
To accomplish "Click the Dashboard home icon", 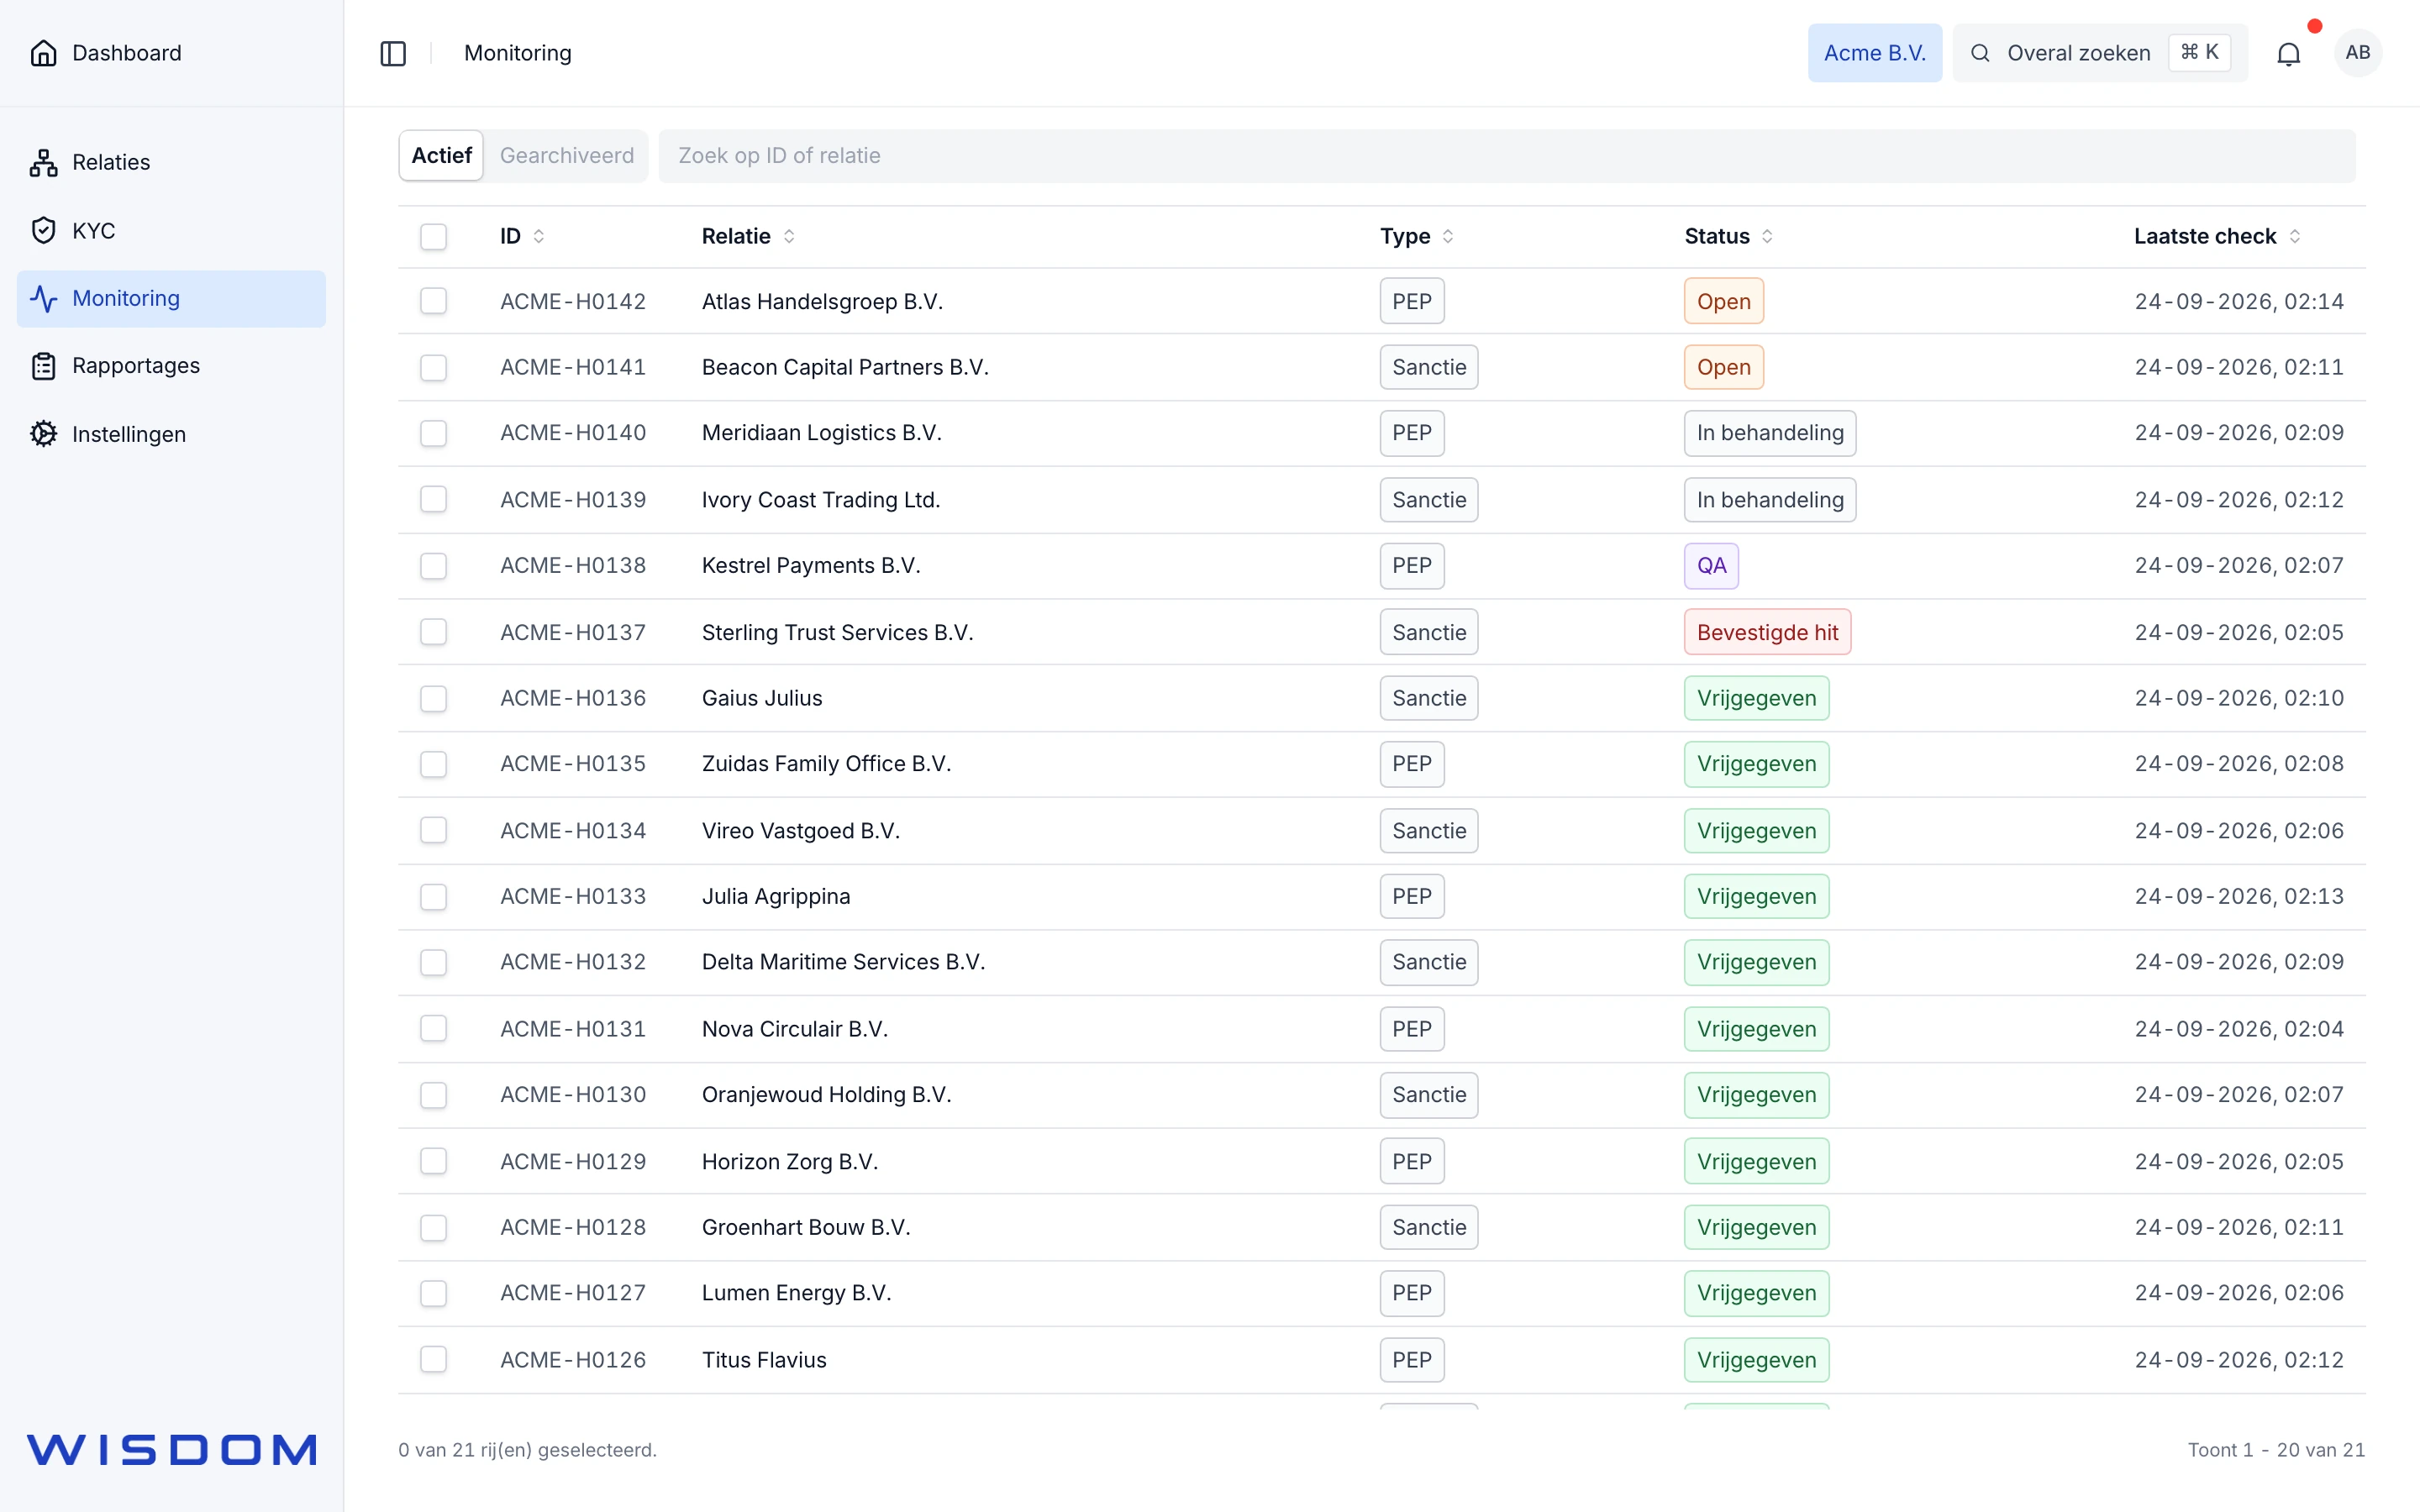I will tap(43, 53).
